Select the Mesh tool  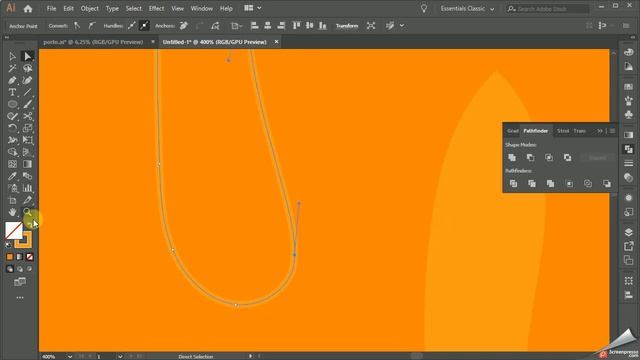(x=13, y=164)
